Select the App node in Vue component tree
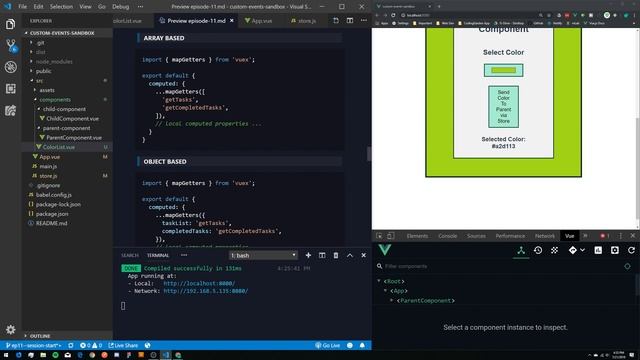This screenshot has width=640, height=360. click(399, 291)
